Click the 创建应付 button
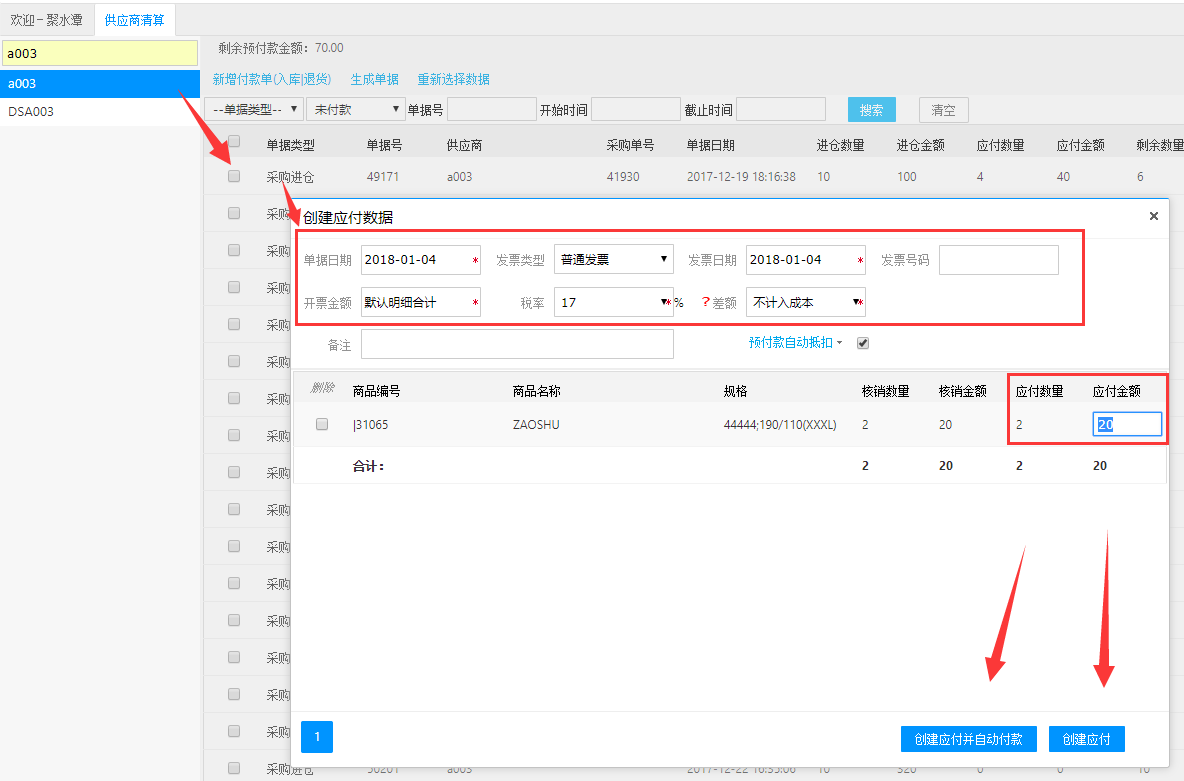The image size is (1184, 781). (1087, 739)
